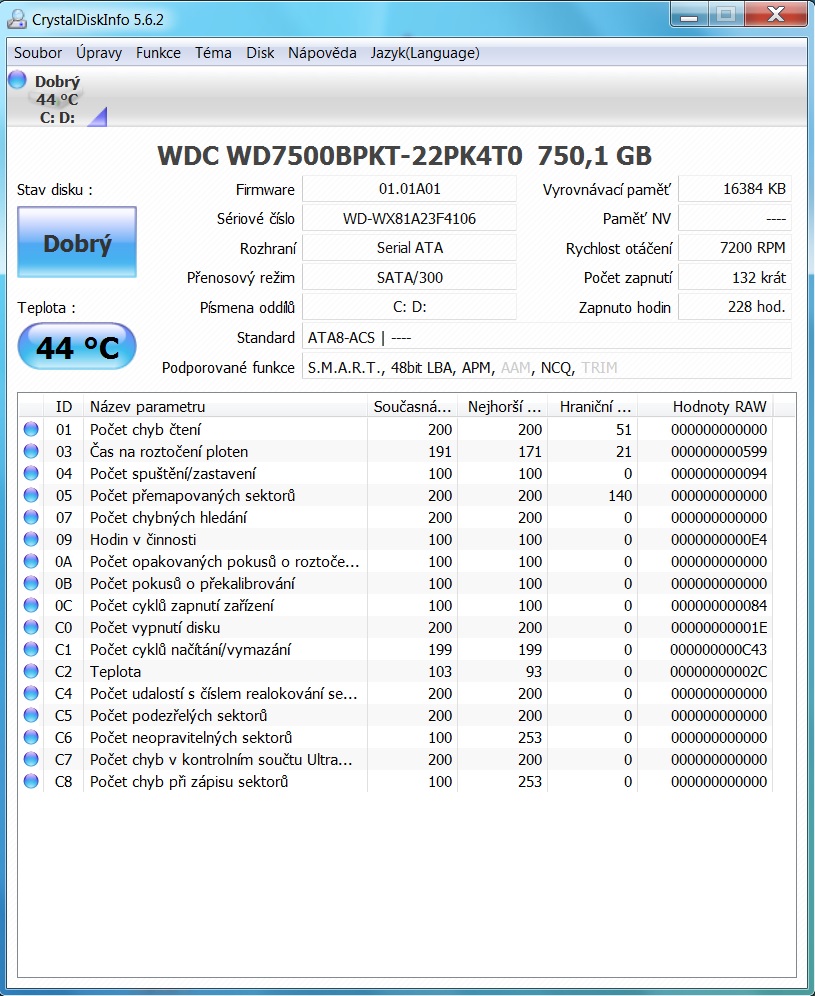Click the Podporované funkce field
815x996 pixels.
(x=547, y=367)
